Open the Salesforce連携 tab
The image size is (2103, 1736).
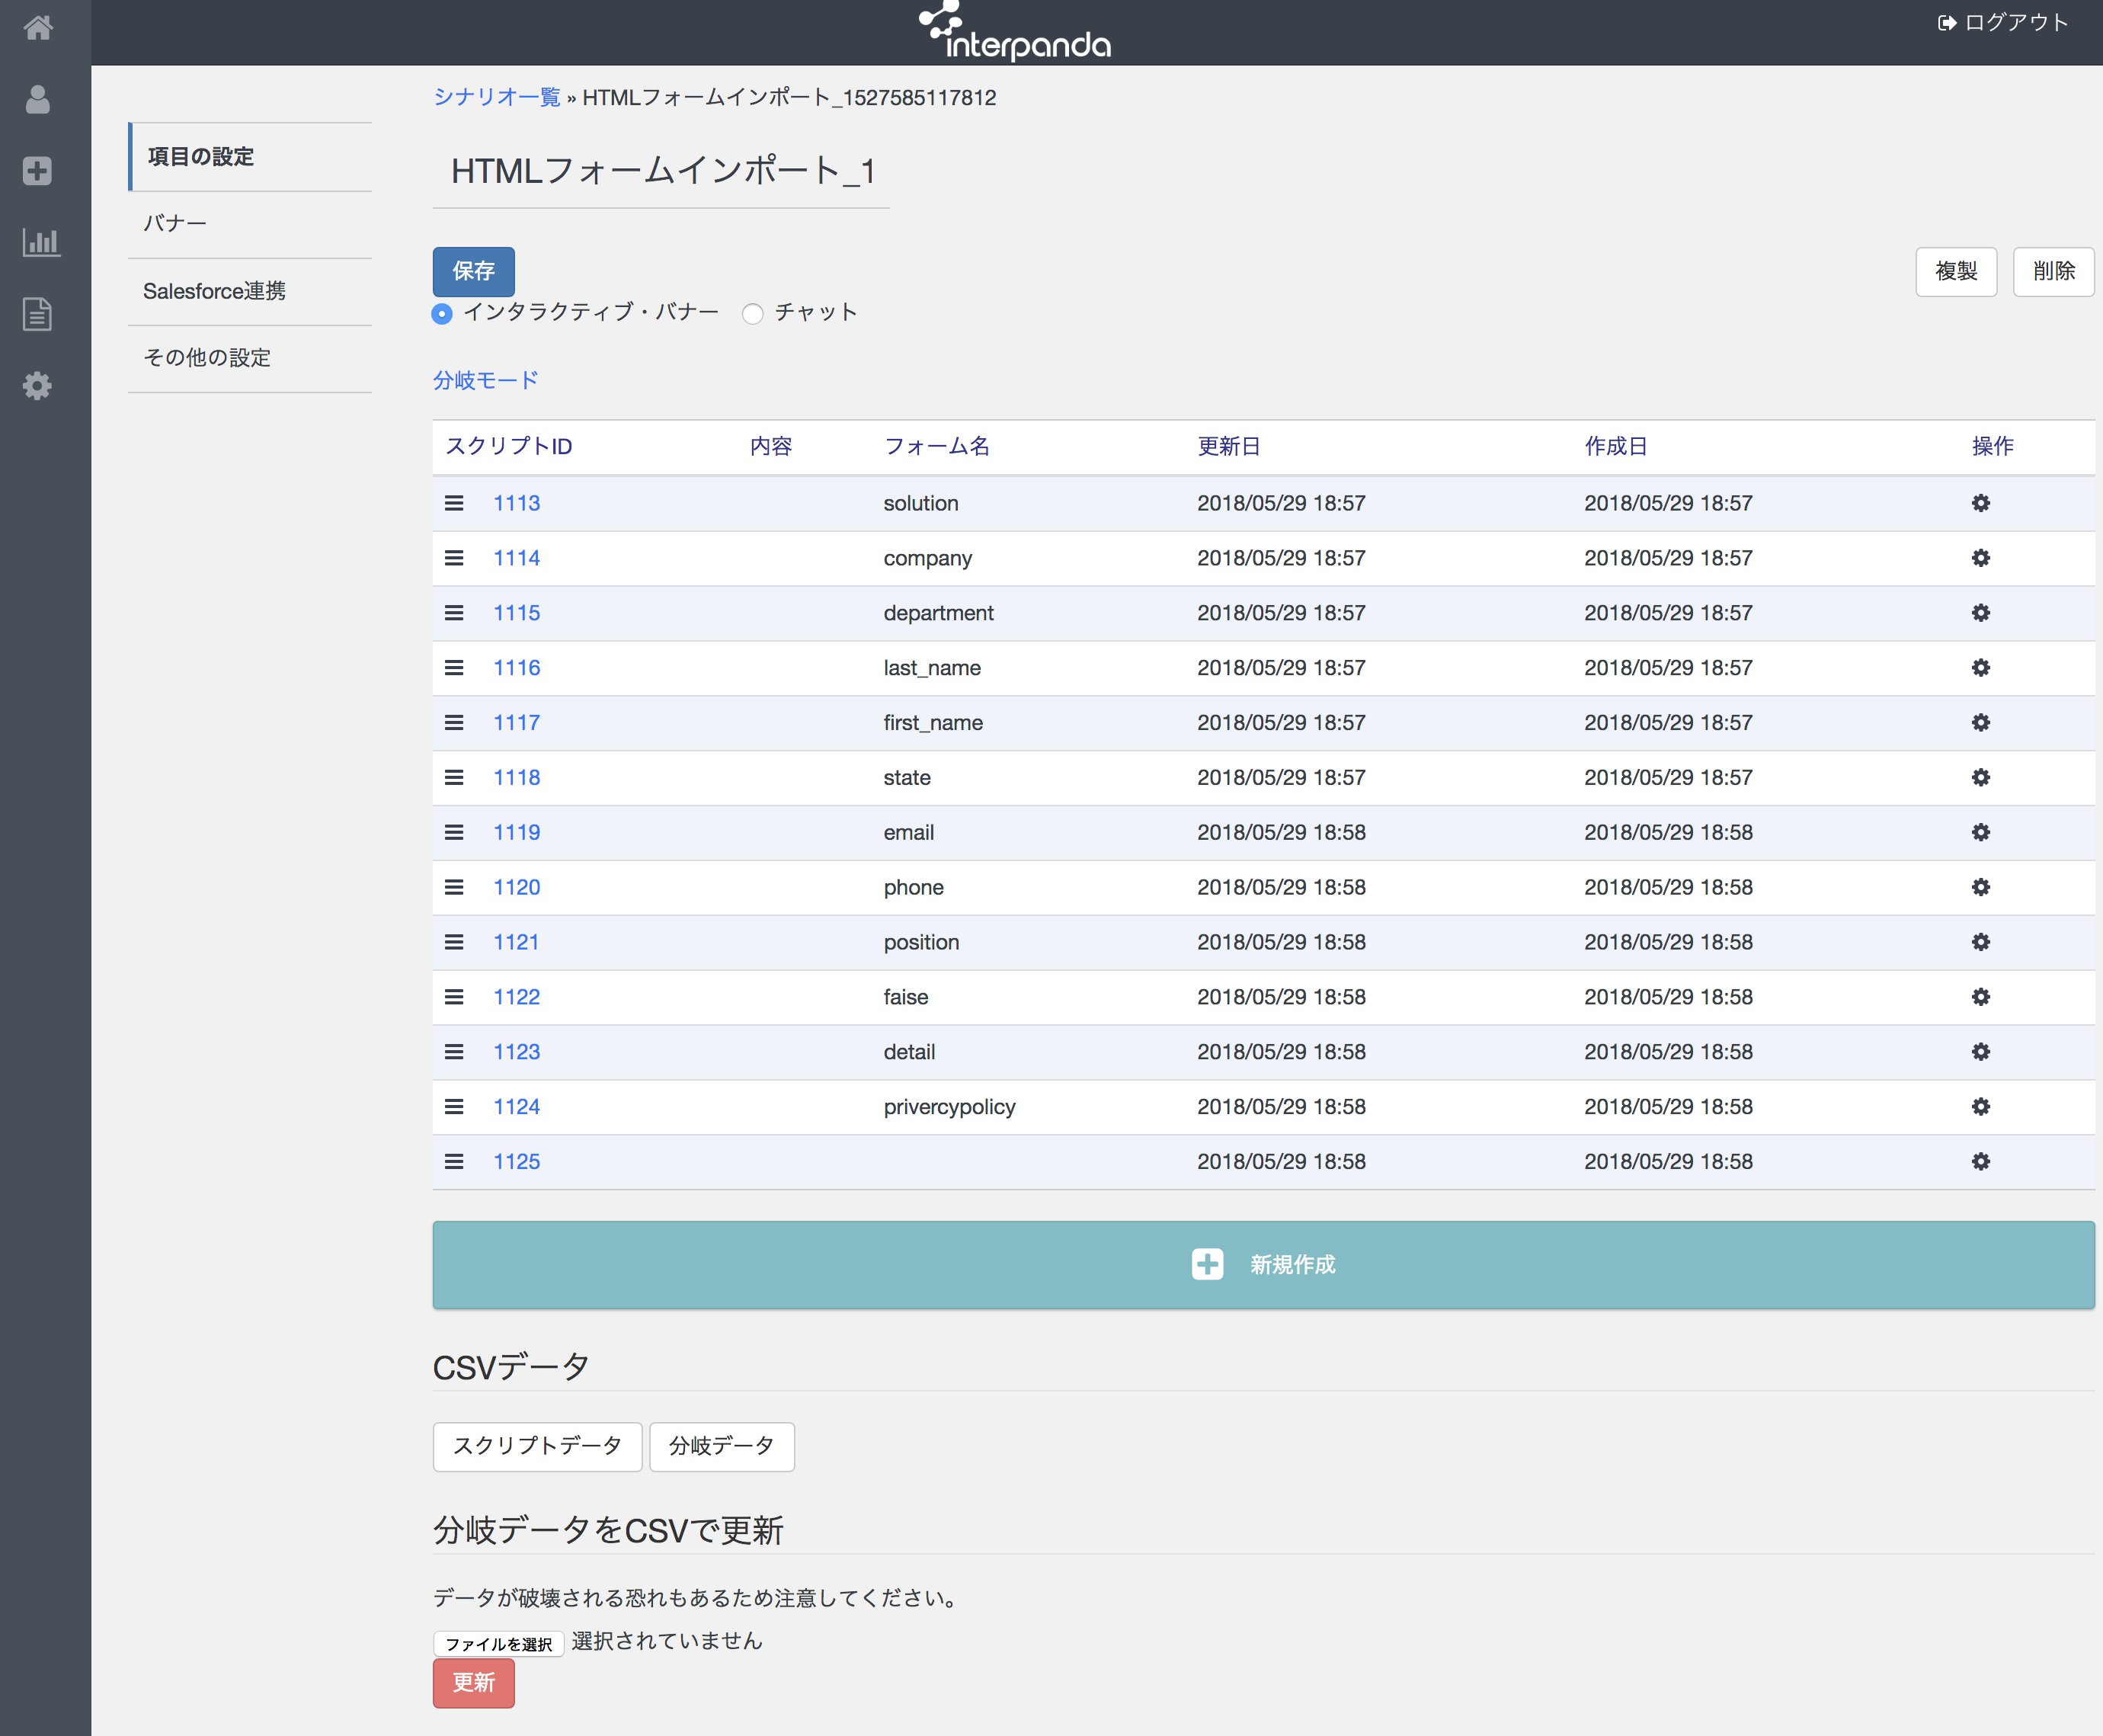click(250, 291)
